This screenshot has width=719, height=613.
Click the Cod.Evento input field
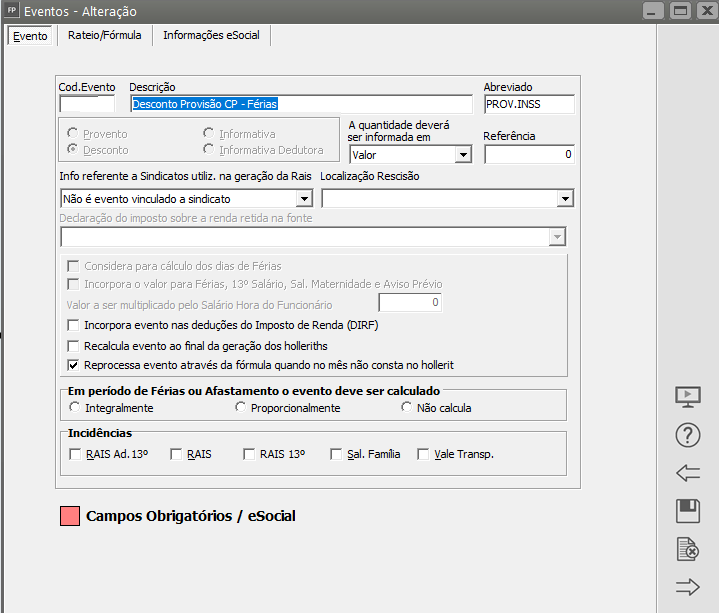click(x=87, y=104)
